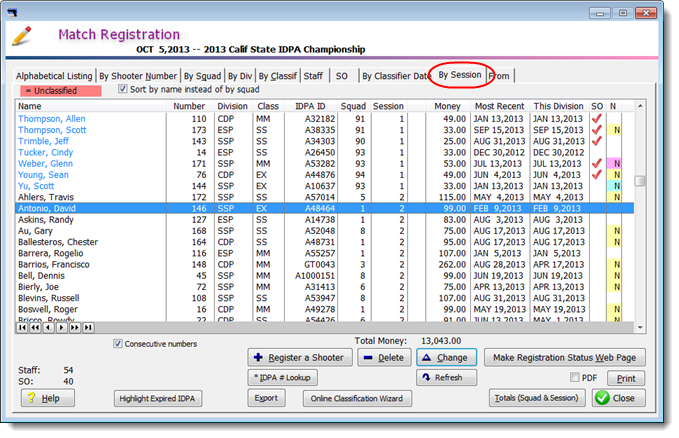
Task: Click the SO checkmark for Young, Sean
Action: [597, 175]
